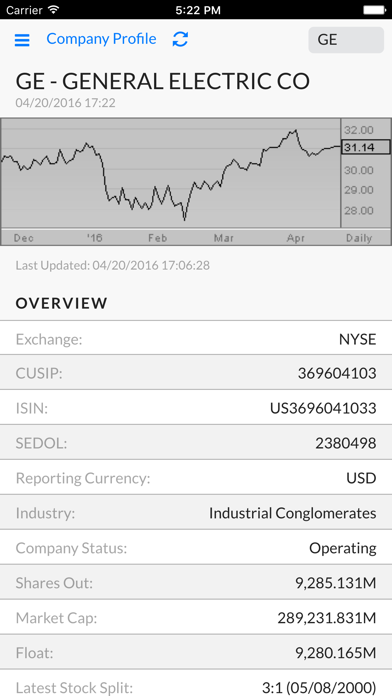This screenshot has width=392, height=696.
Task: Select the Market Cap value 289,231.831M
Action: pos(327,618)
